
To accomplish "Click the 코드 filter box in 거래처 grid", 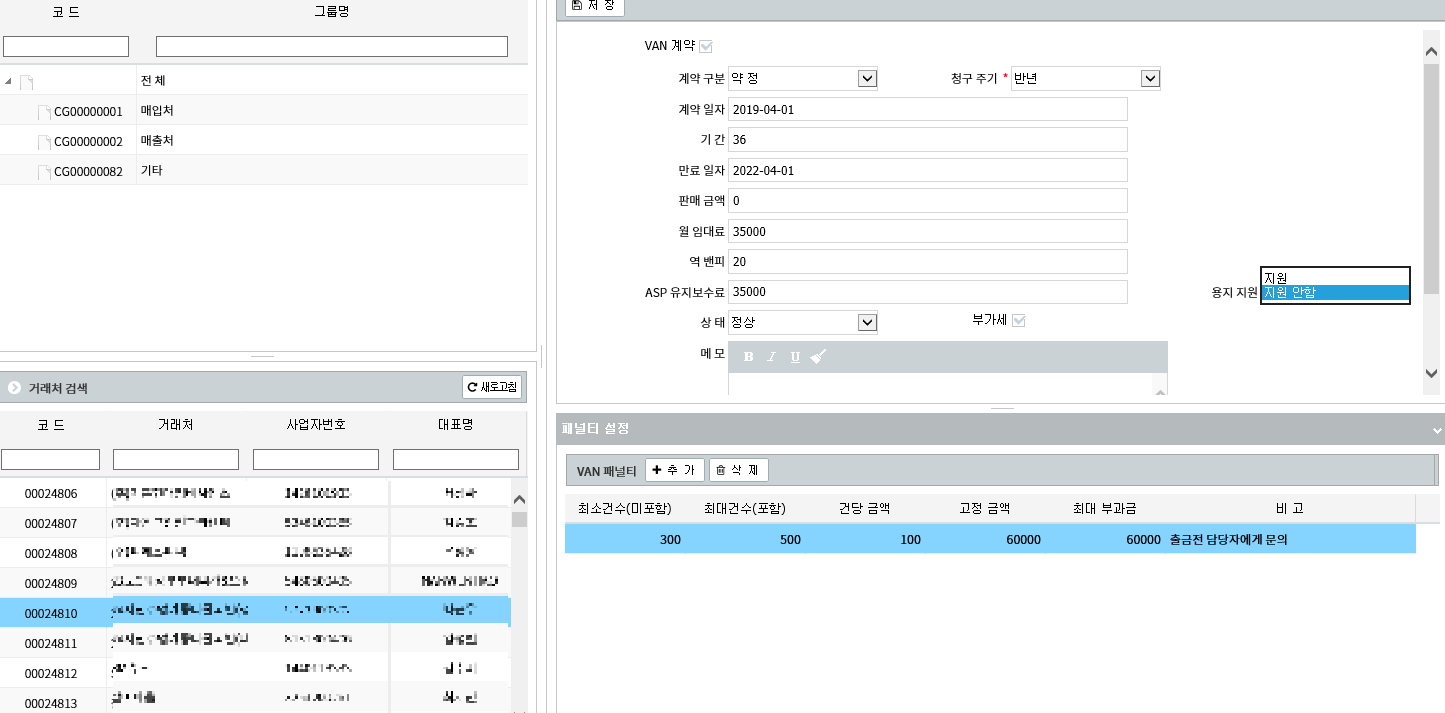I will pyautogui.click(x=51, y=459).
